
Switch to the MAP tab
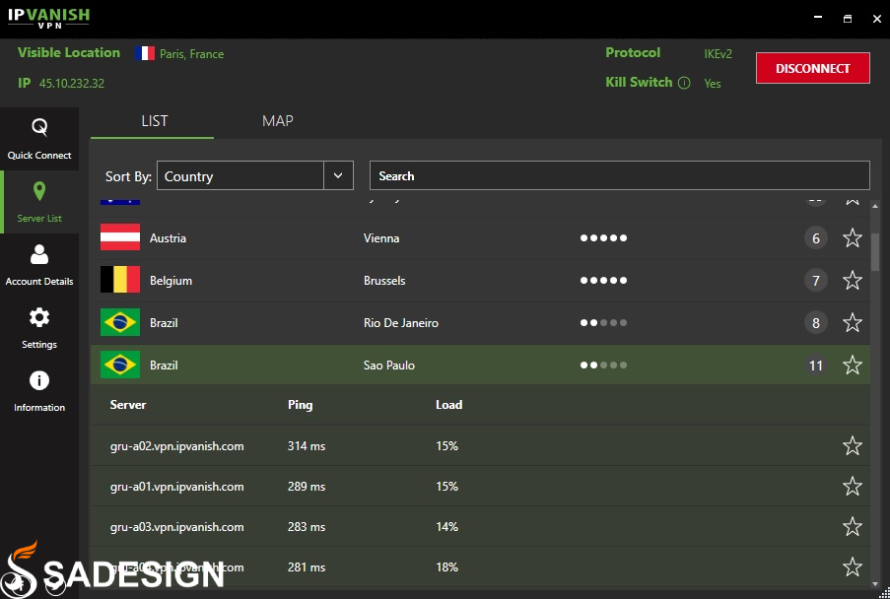click(x=278, y=121)
